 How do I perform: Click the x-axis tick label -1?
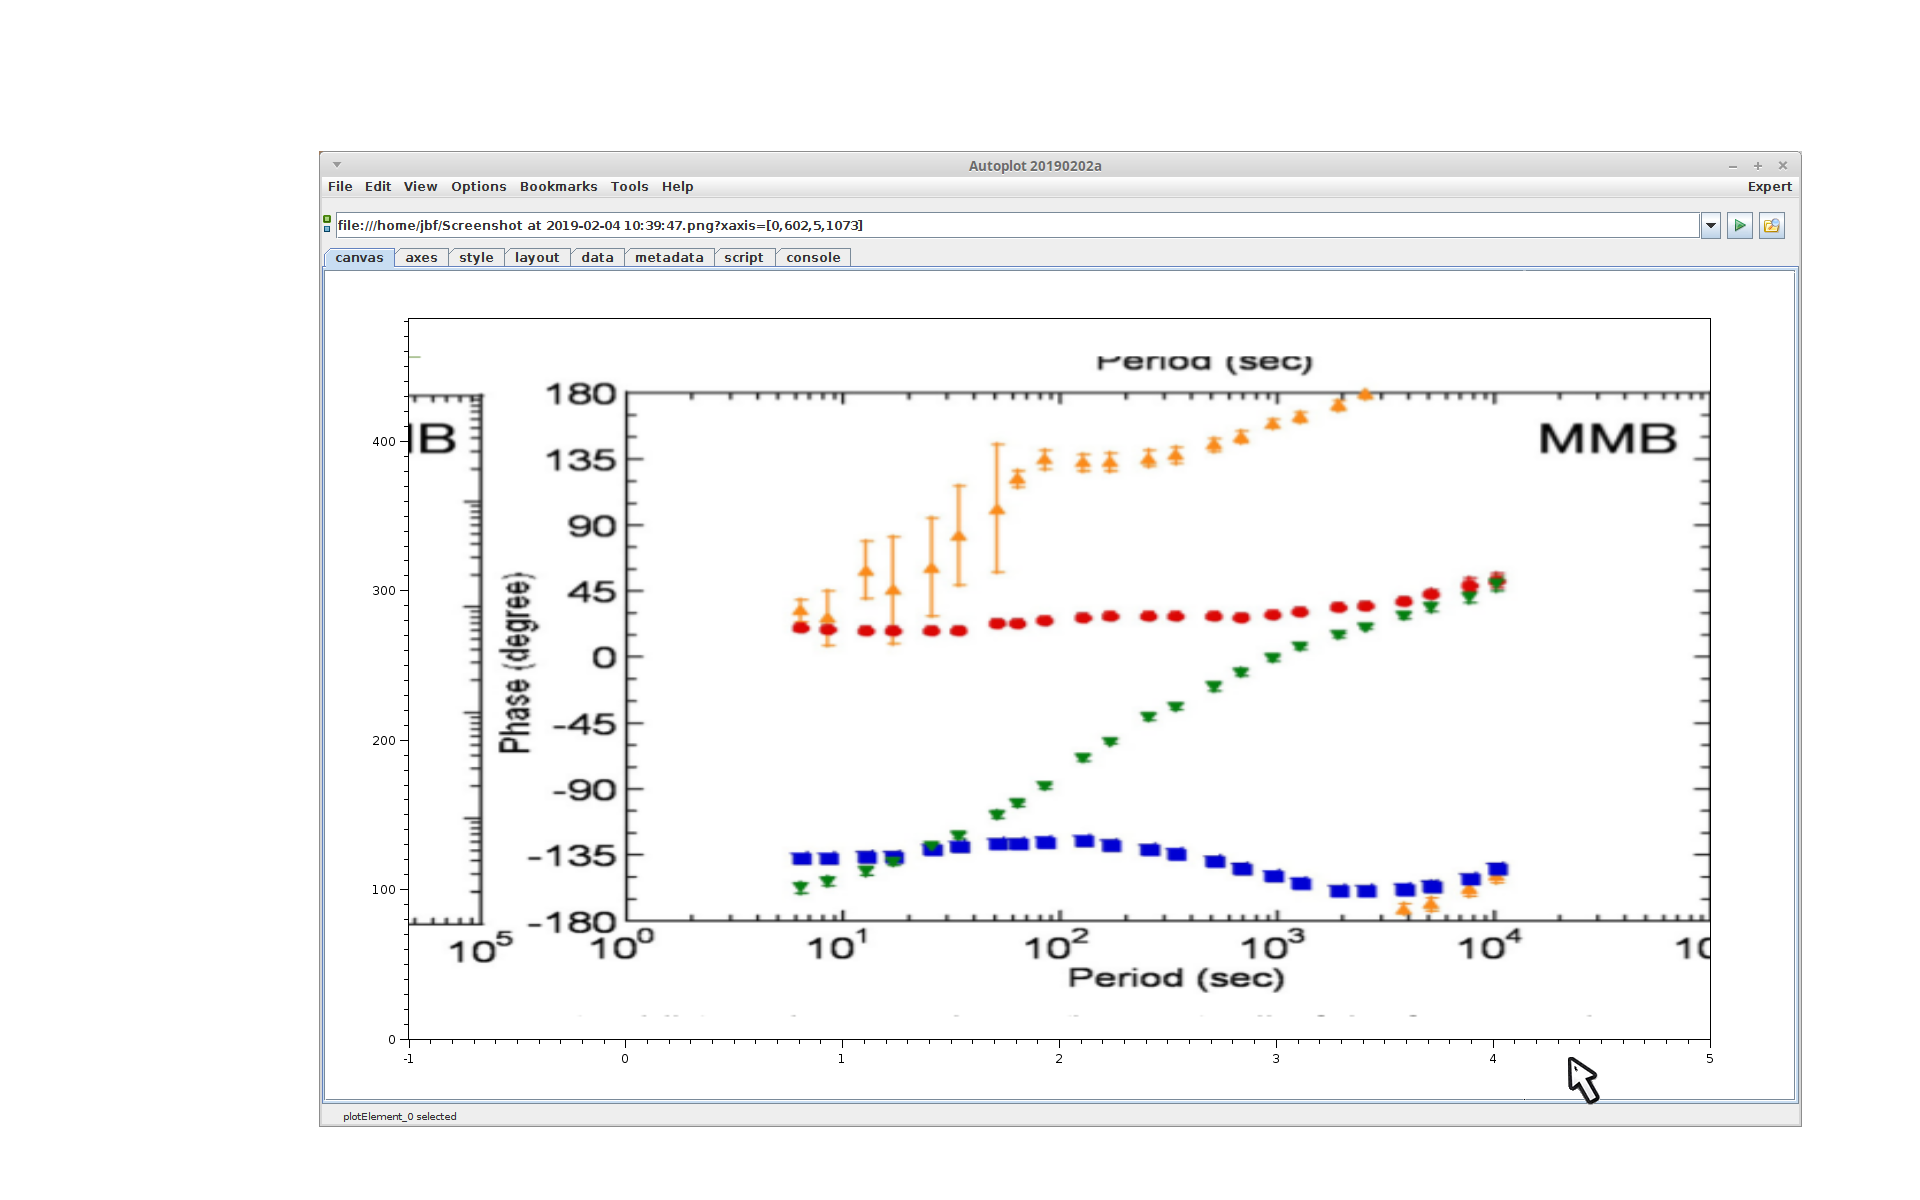(x=408, y=1059)
